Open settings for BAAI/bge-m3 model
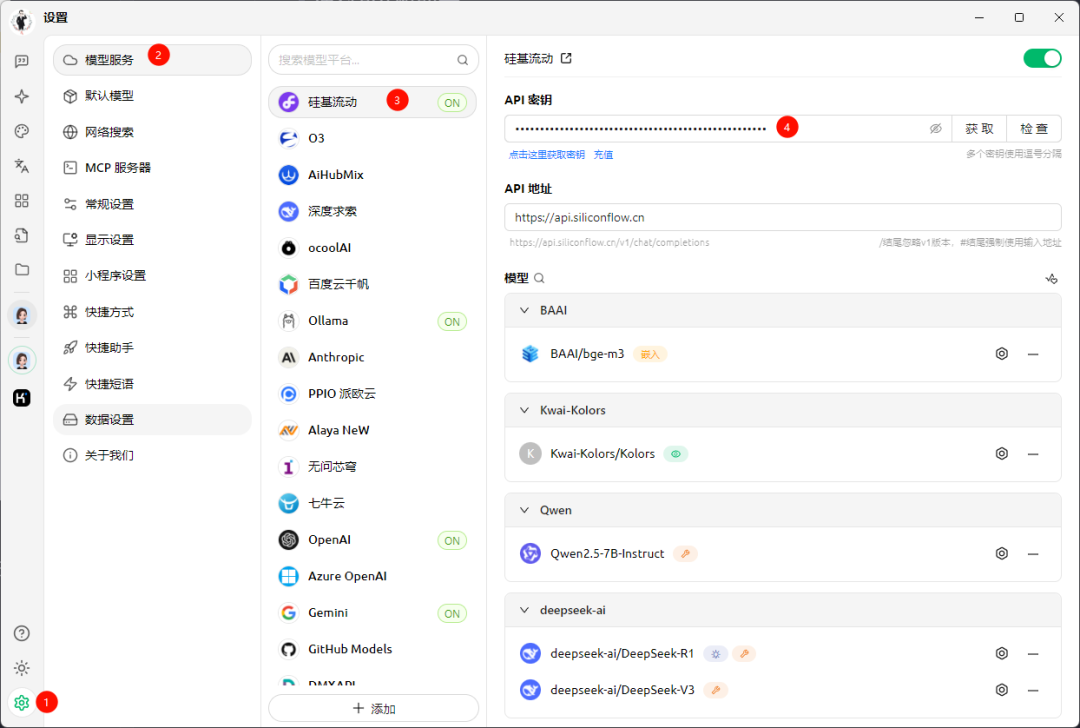The width and height of the screenshot is (1080, 728). pos(1001,354)
